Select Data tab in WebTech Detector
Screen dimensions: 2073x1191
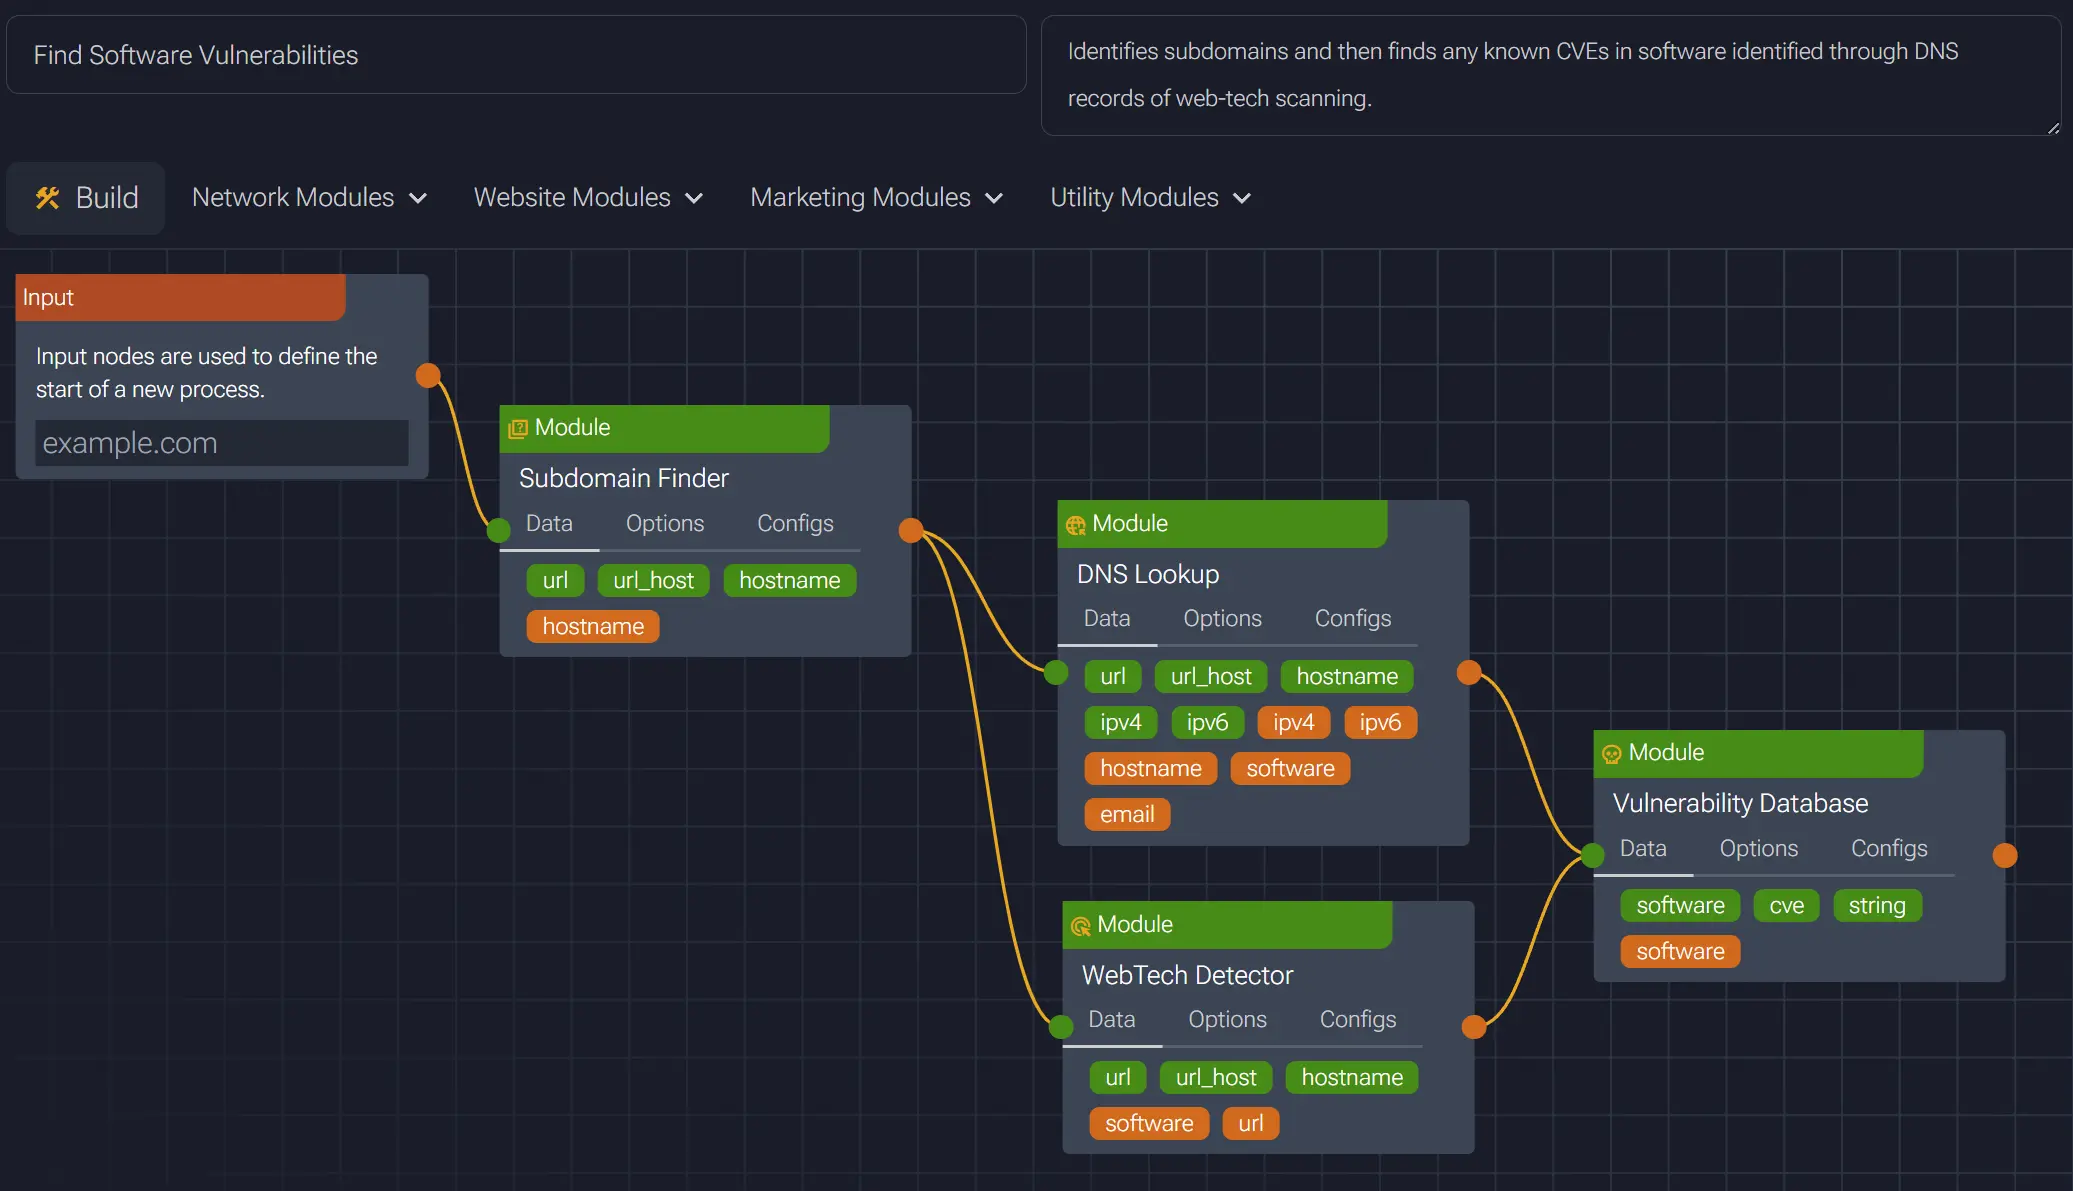pos(1112,1019)
